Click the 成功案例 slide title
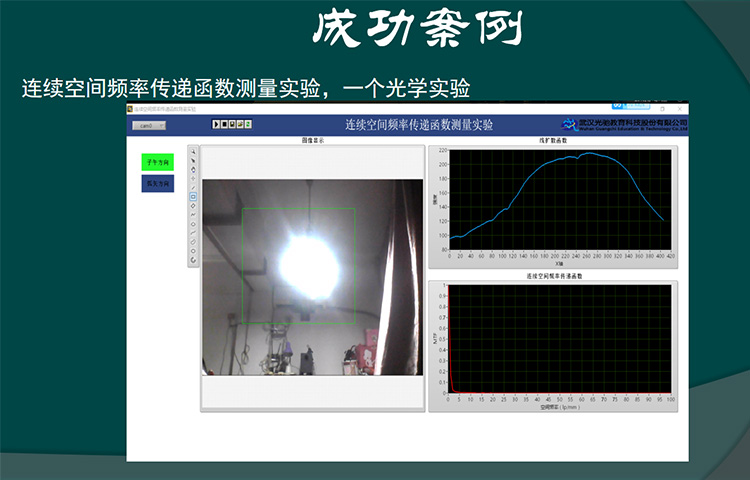The image size is (750, 480). 418,29
